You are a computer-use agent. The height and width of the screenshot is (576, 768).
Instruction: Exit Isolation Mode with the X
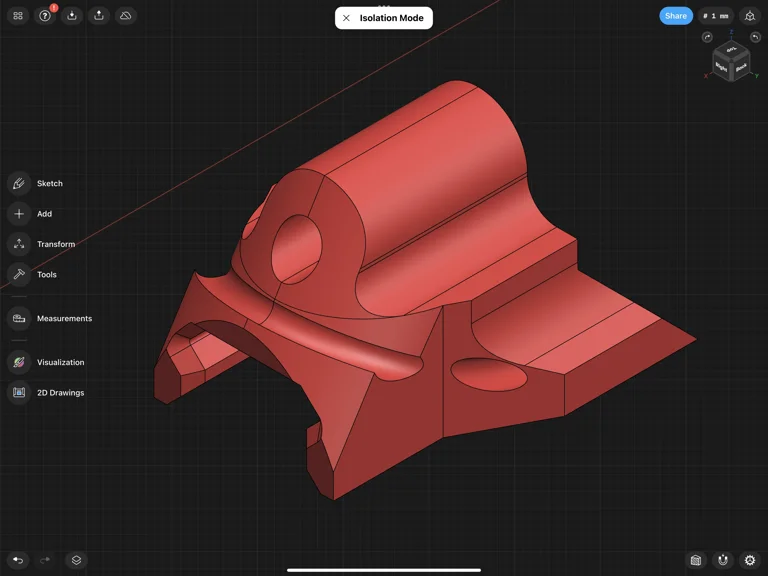click(x=346, y=18)
